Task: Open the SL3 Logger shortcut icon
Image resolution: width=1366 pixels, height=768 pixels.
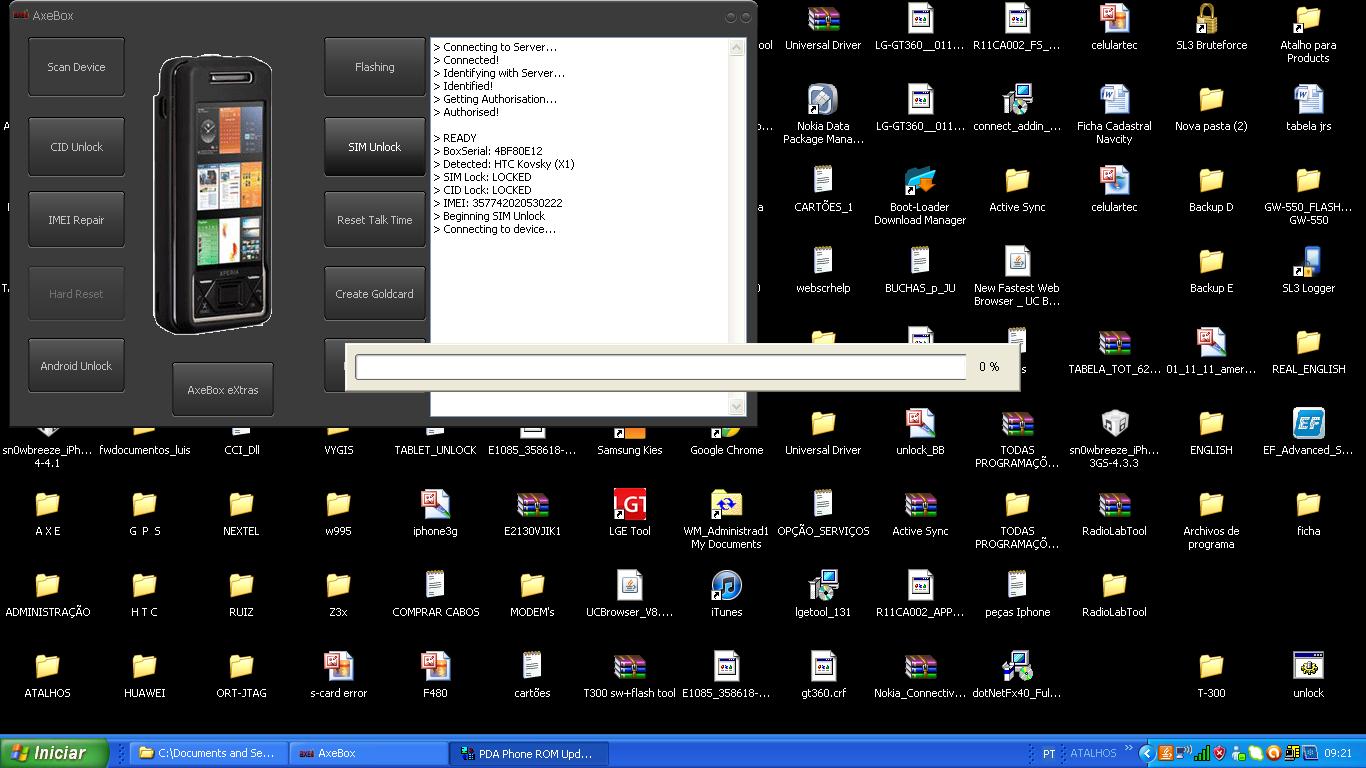Action: coord(1308,270)
